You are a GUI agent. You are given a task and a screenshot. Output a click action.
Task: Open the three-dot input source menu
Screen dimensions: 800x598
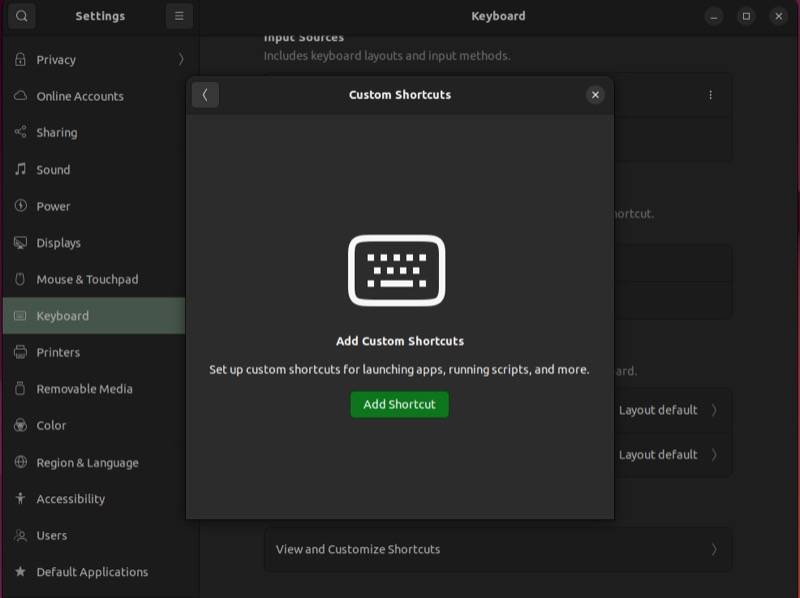(x=710, y=94)
